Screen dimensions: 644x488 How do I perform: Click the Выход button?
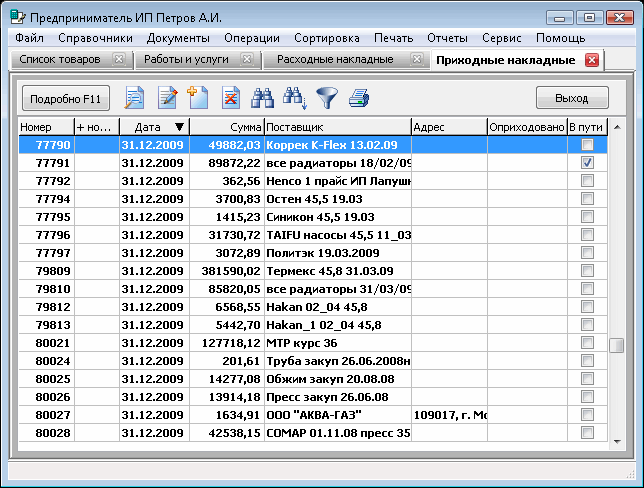[572, 98]
